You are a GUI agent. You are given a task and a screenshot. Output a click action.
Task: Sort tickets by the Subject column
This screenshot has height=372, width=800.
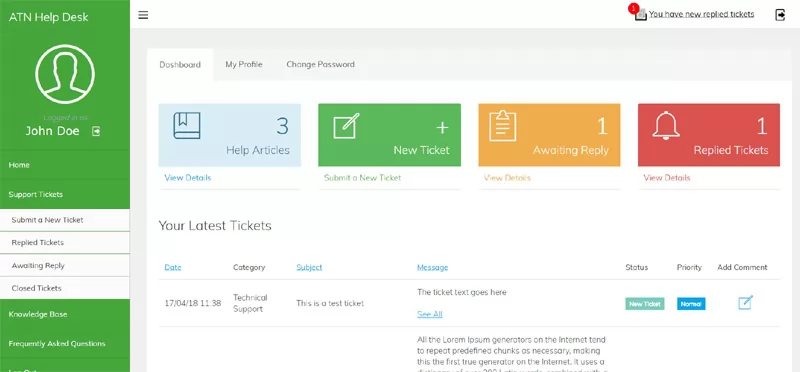309,267
